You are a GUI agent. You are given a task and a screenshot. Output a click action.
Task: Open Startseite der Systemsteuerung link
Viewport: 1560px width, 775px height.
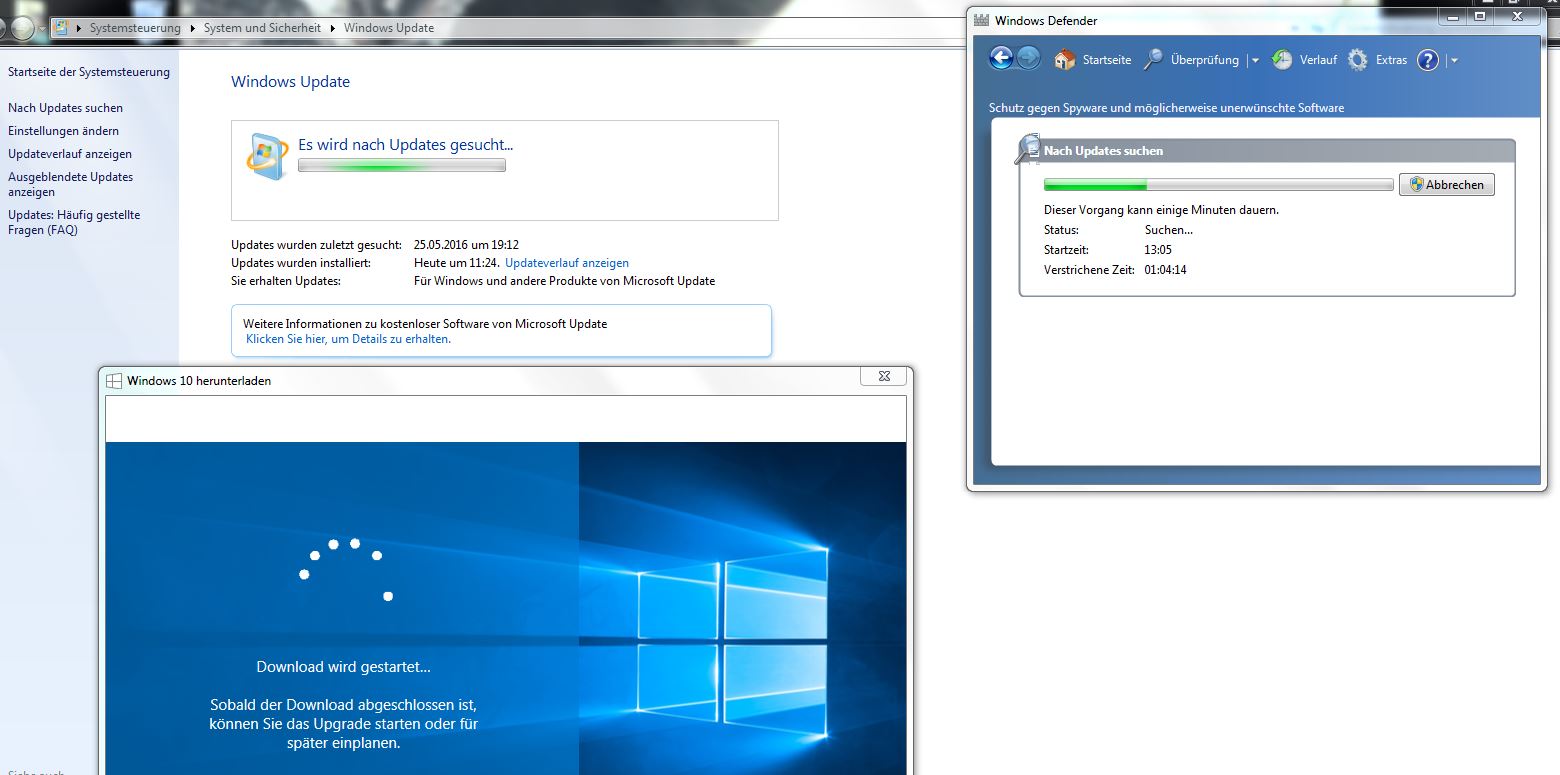[x=89, y=72]
